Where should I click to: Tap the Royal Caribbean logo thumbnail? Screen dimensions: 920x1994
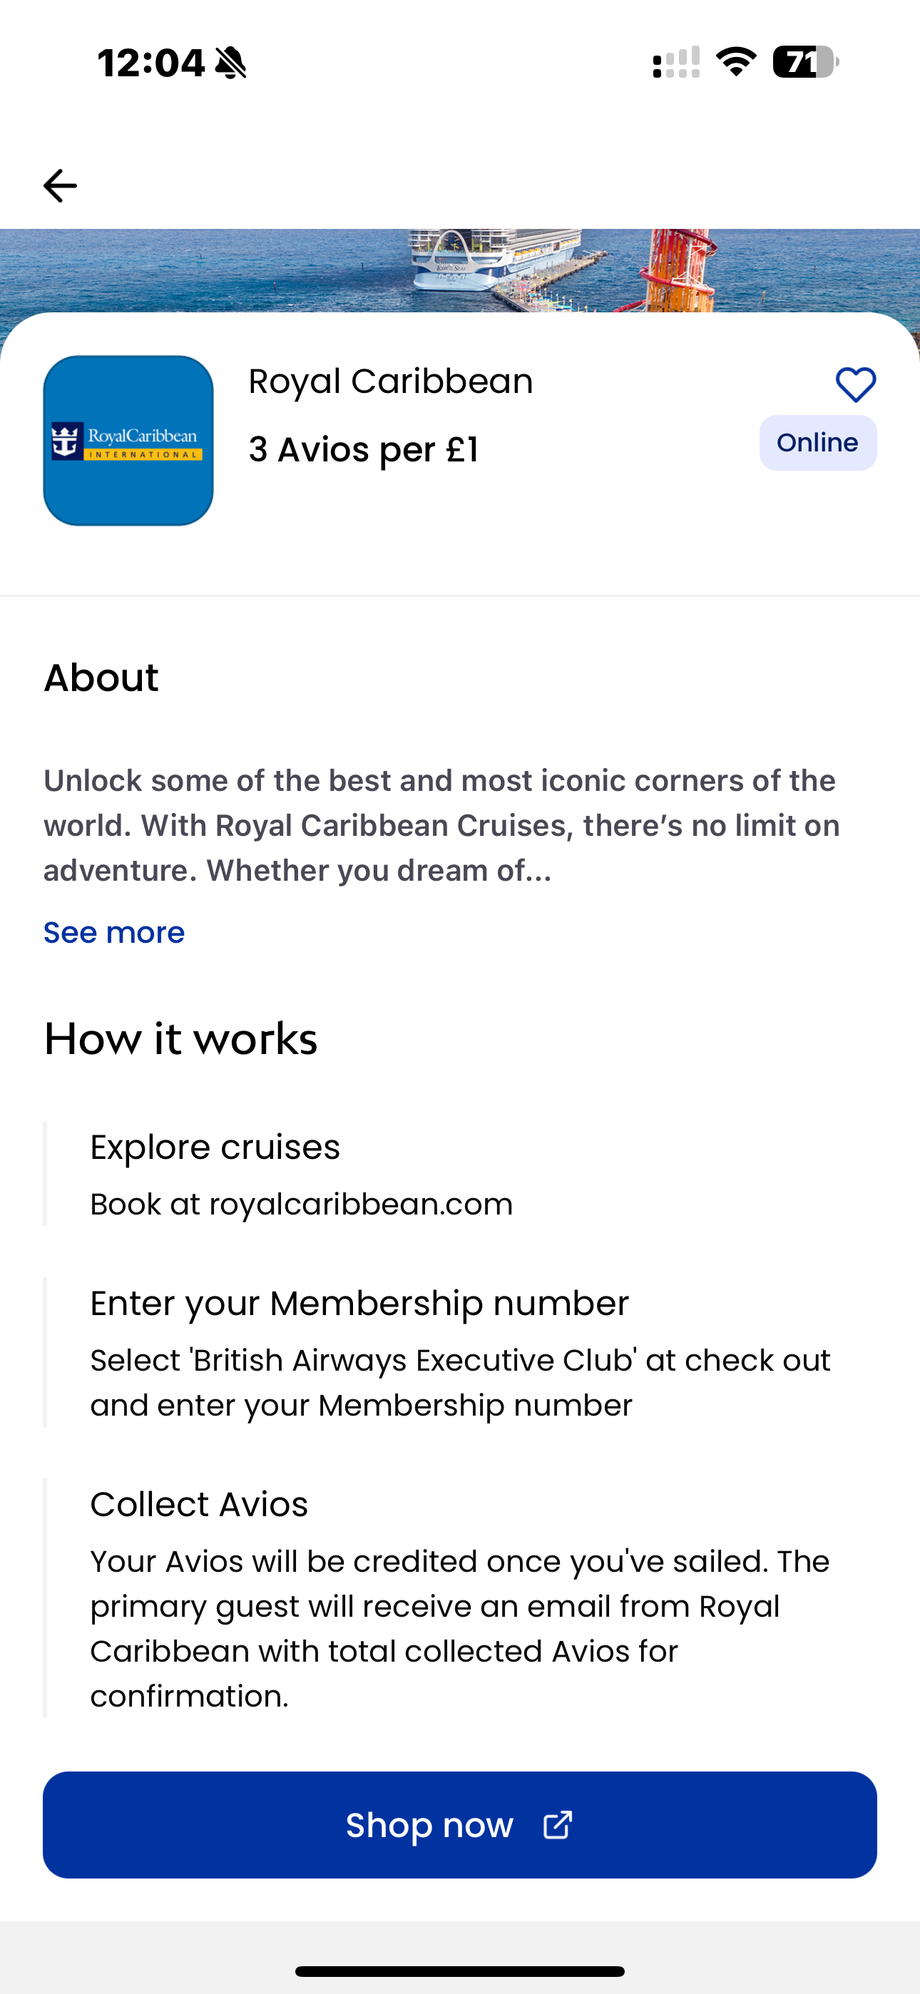[129, 441]
